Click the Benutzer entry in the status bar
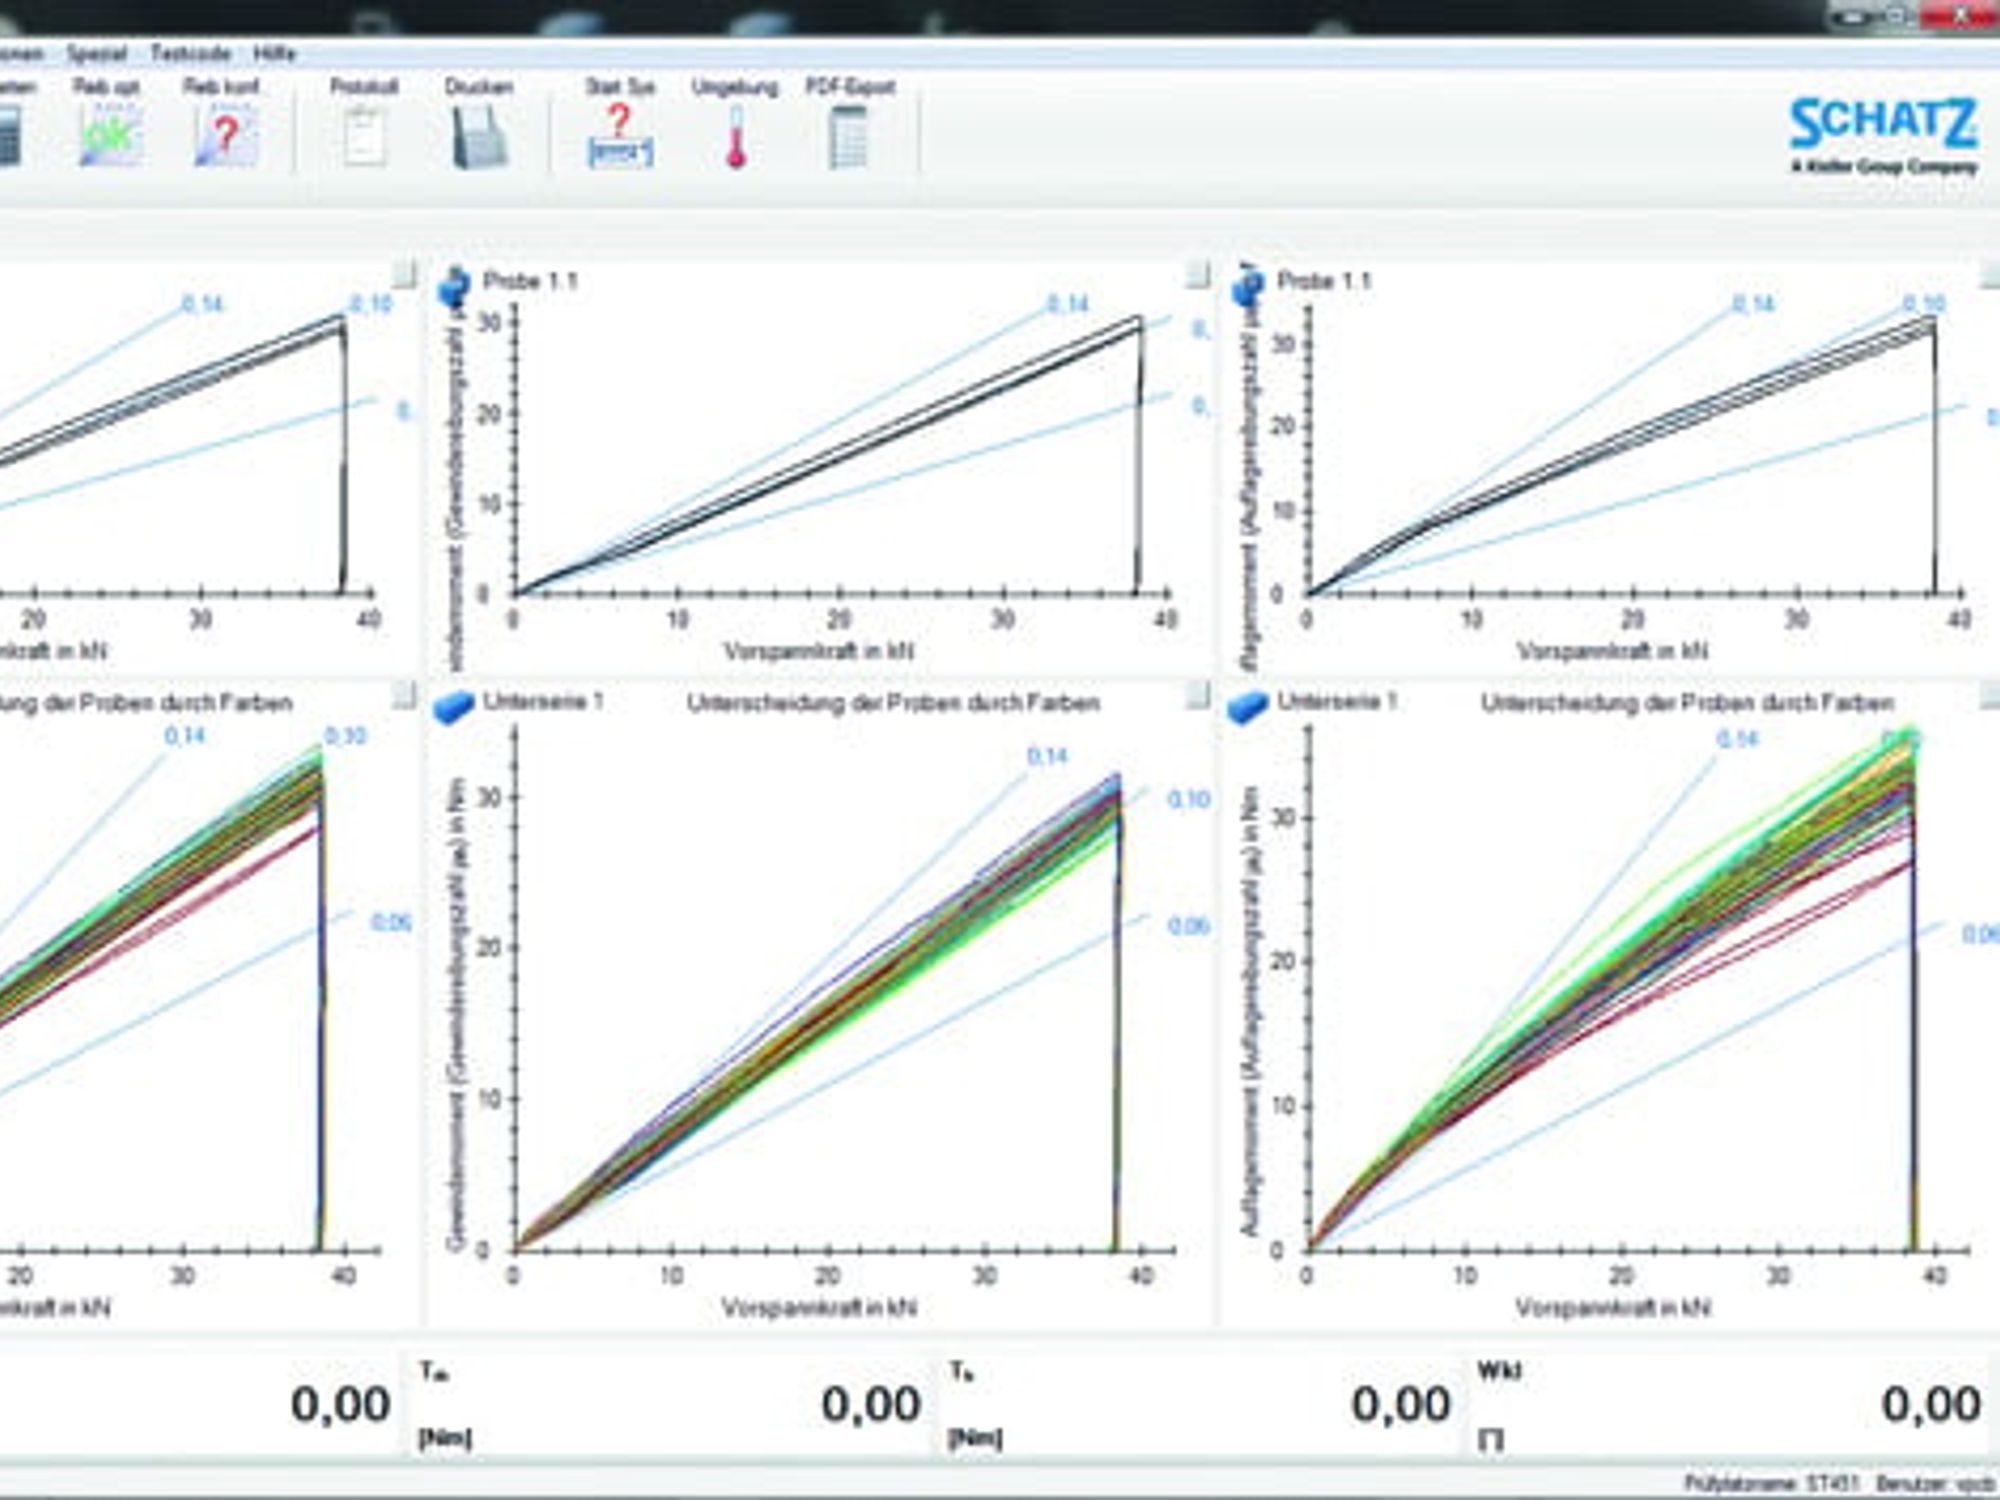This screenshot has height=1500, width=2000. [1934, 1482]
